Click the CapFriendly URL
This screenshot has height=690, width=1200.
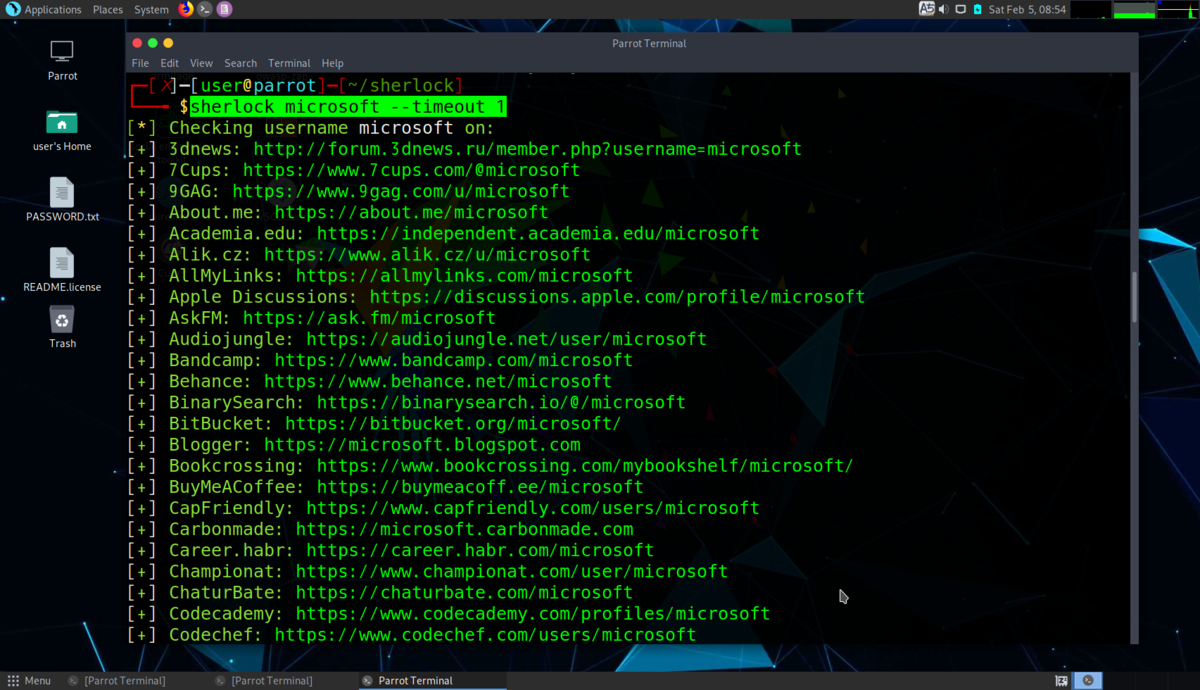532,508
